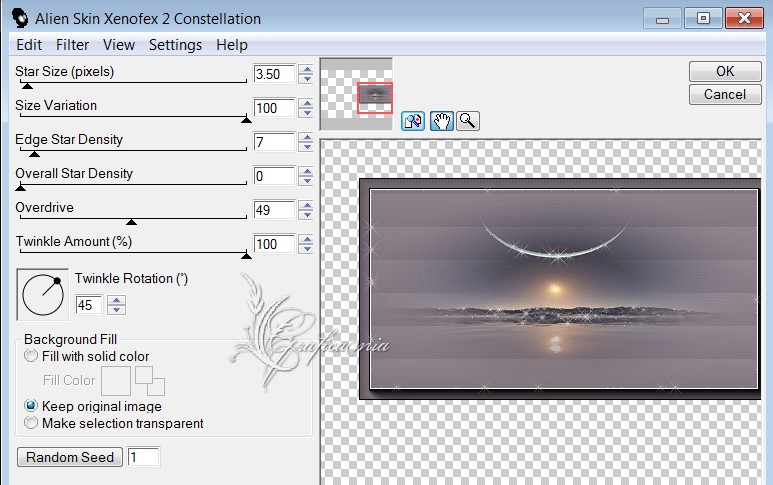The width and height of the screenshot is (773, 485).
Task: Click the Twinkle Amount slider handle
Action: pos(246,256)
